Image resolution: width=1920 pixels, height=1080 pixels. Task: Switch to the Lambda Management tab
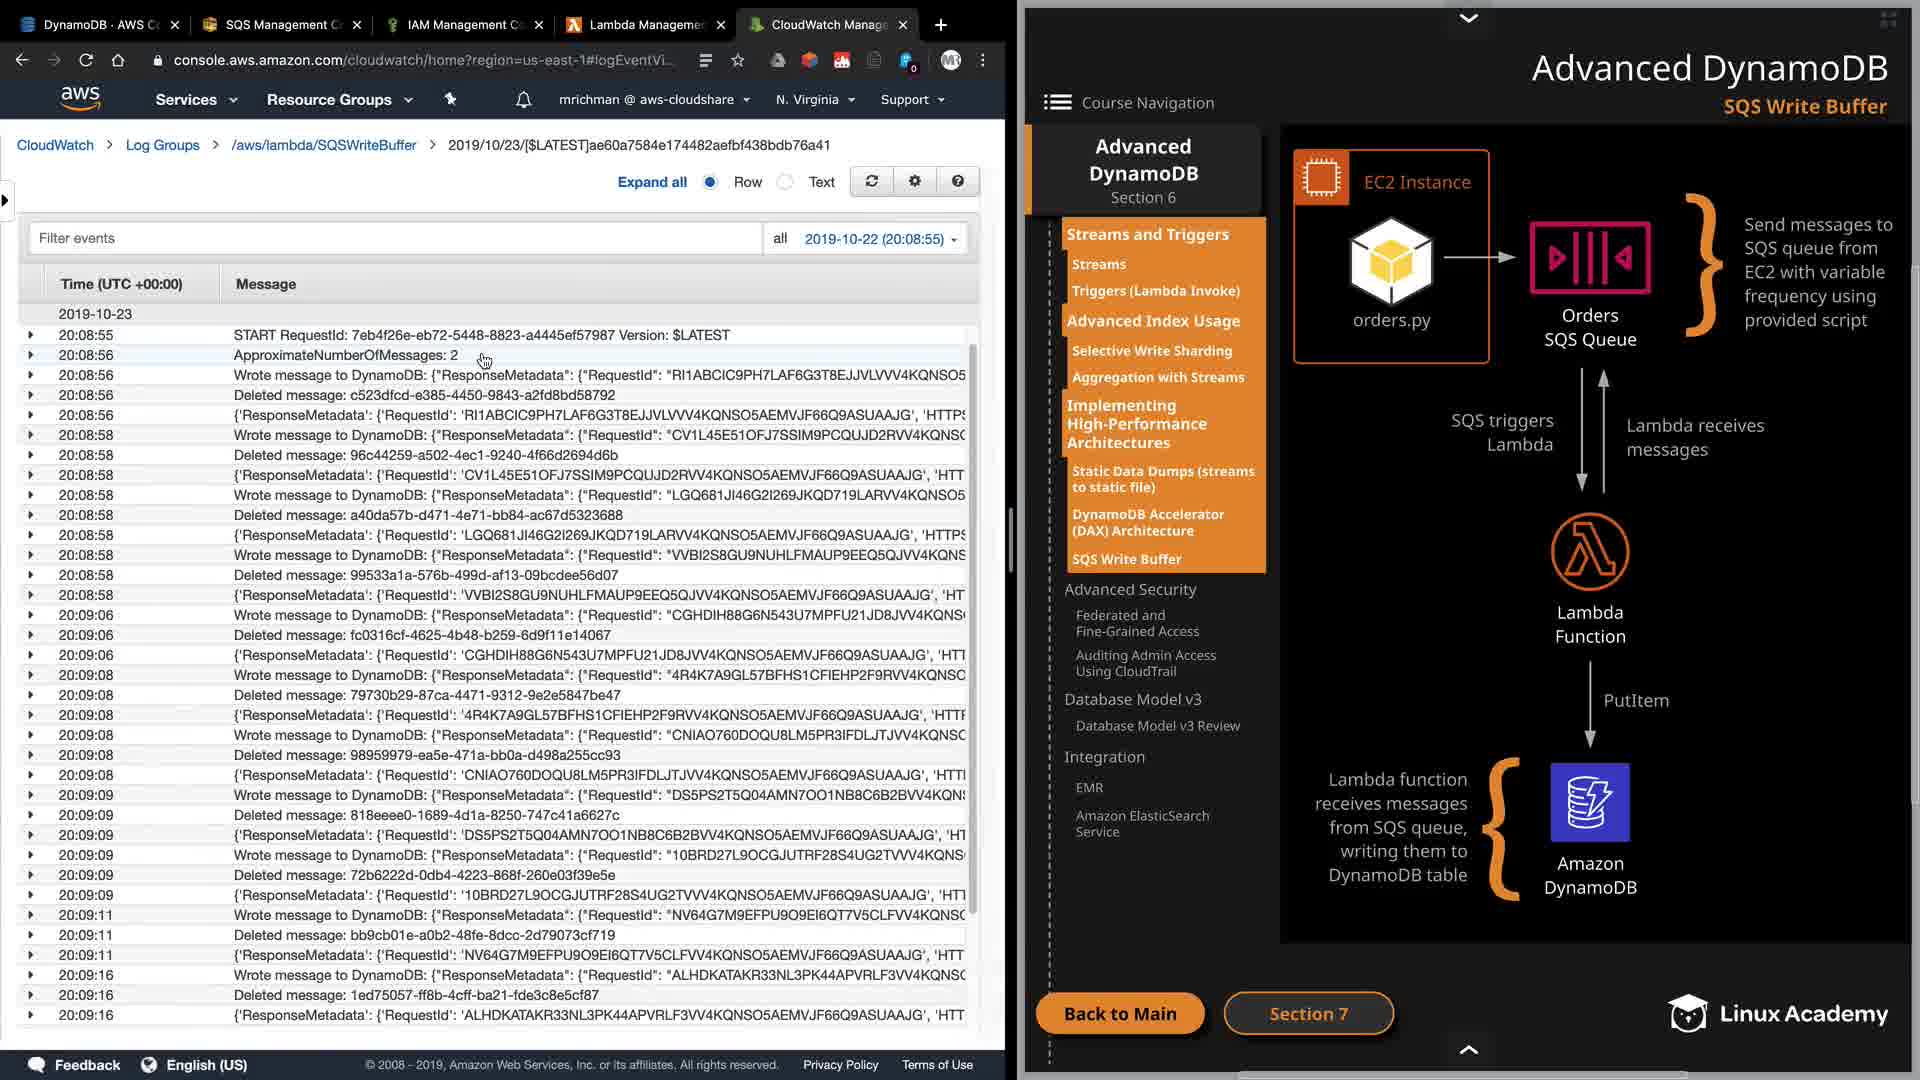(645, 24)
